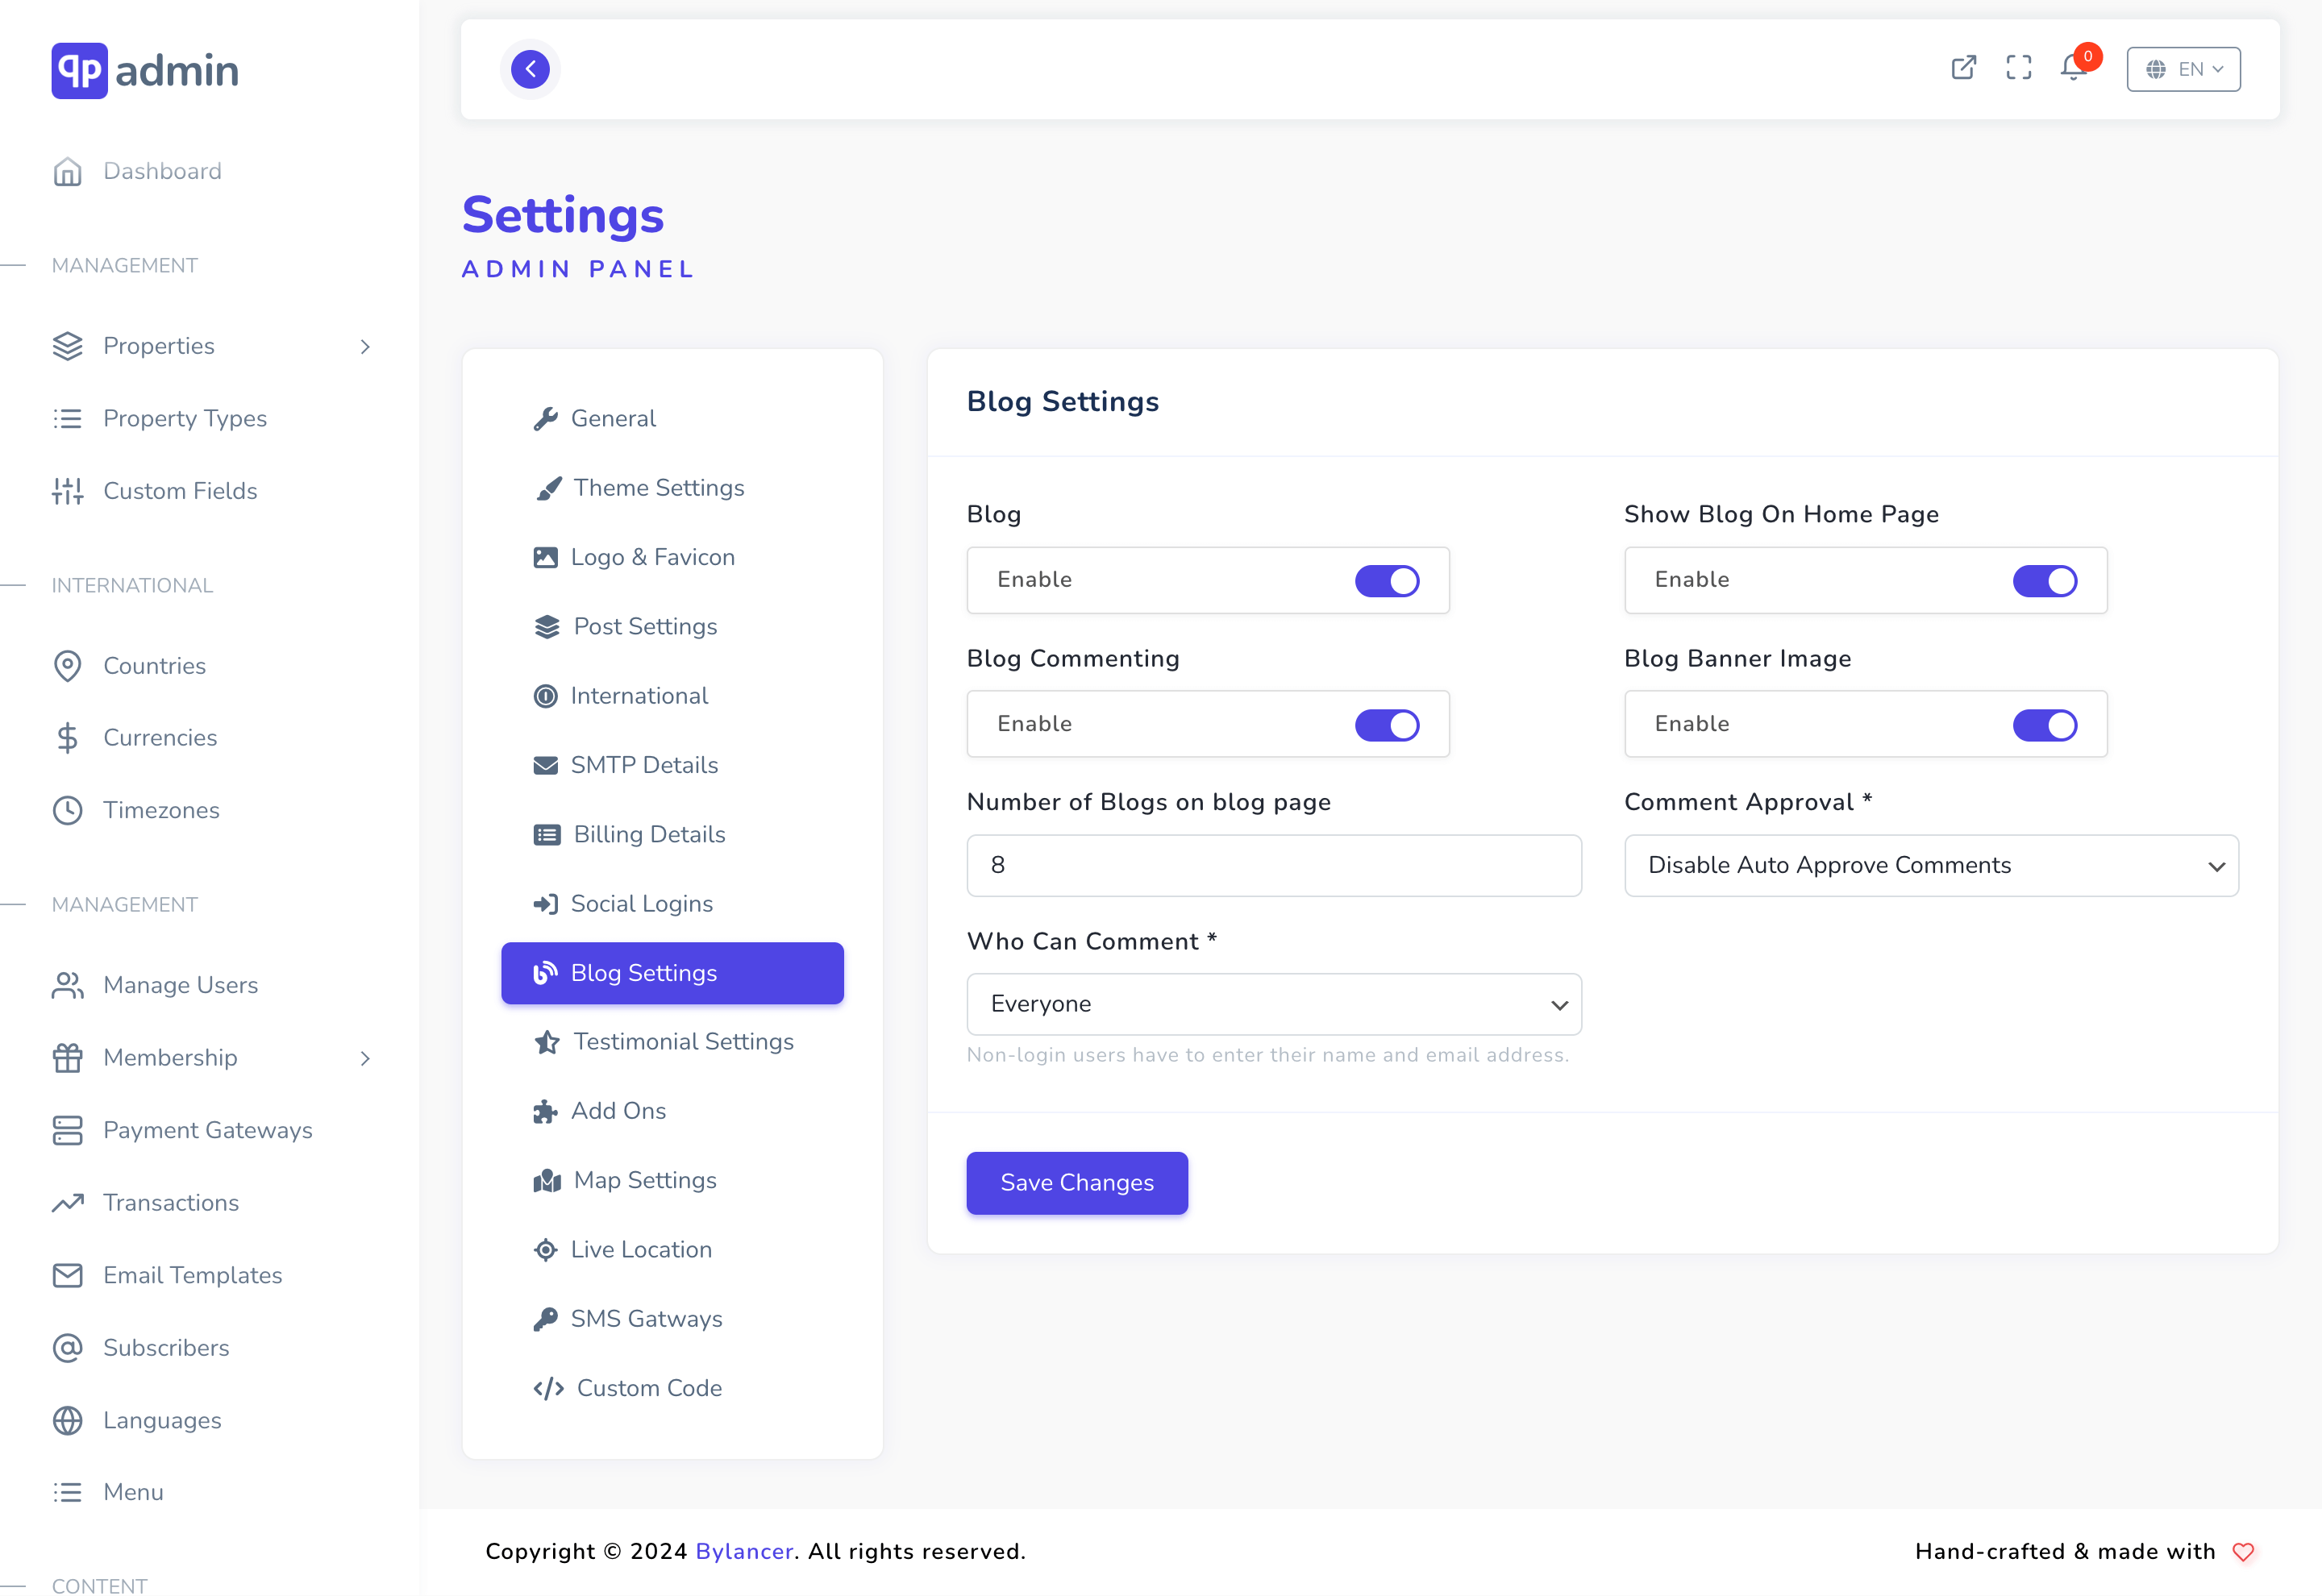
Task: Open Countries in the sidebar
Action: tap(154, 666)
